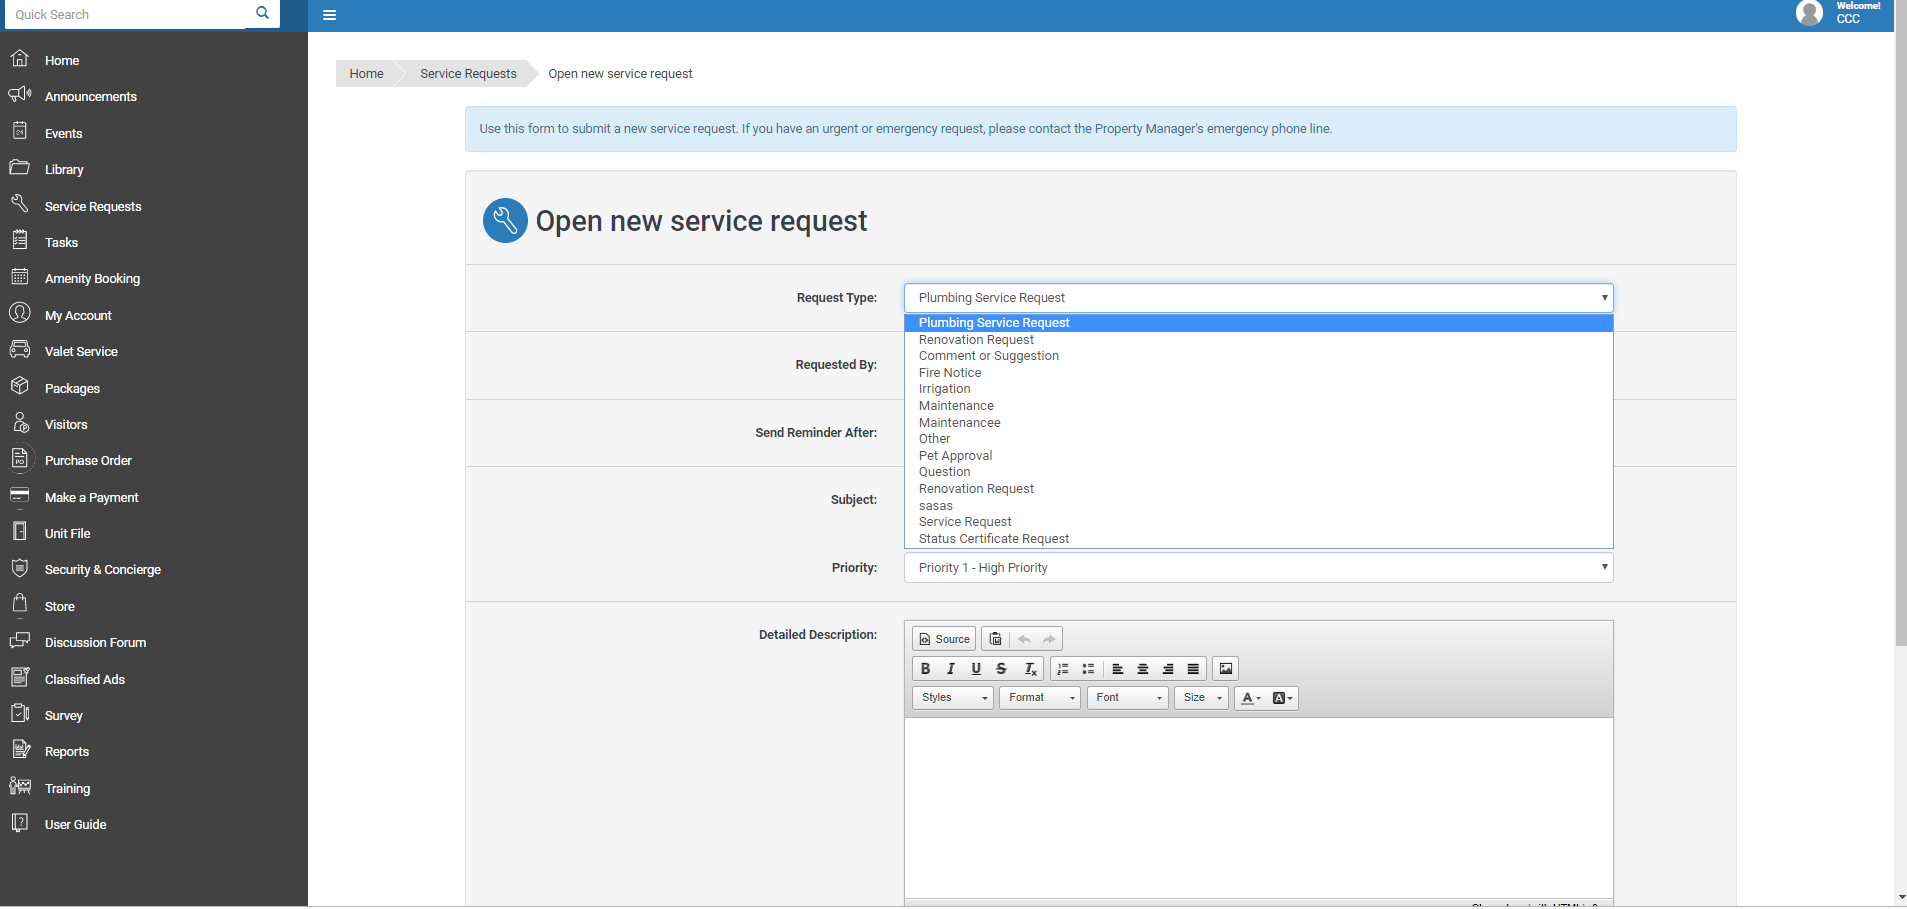Navigate to Service Requests breadcrumb
The width and height of the screenshot is (1907, 909).
pyautogui.click(x=467, y=73)
